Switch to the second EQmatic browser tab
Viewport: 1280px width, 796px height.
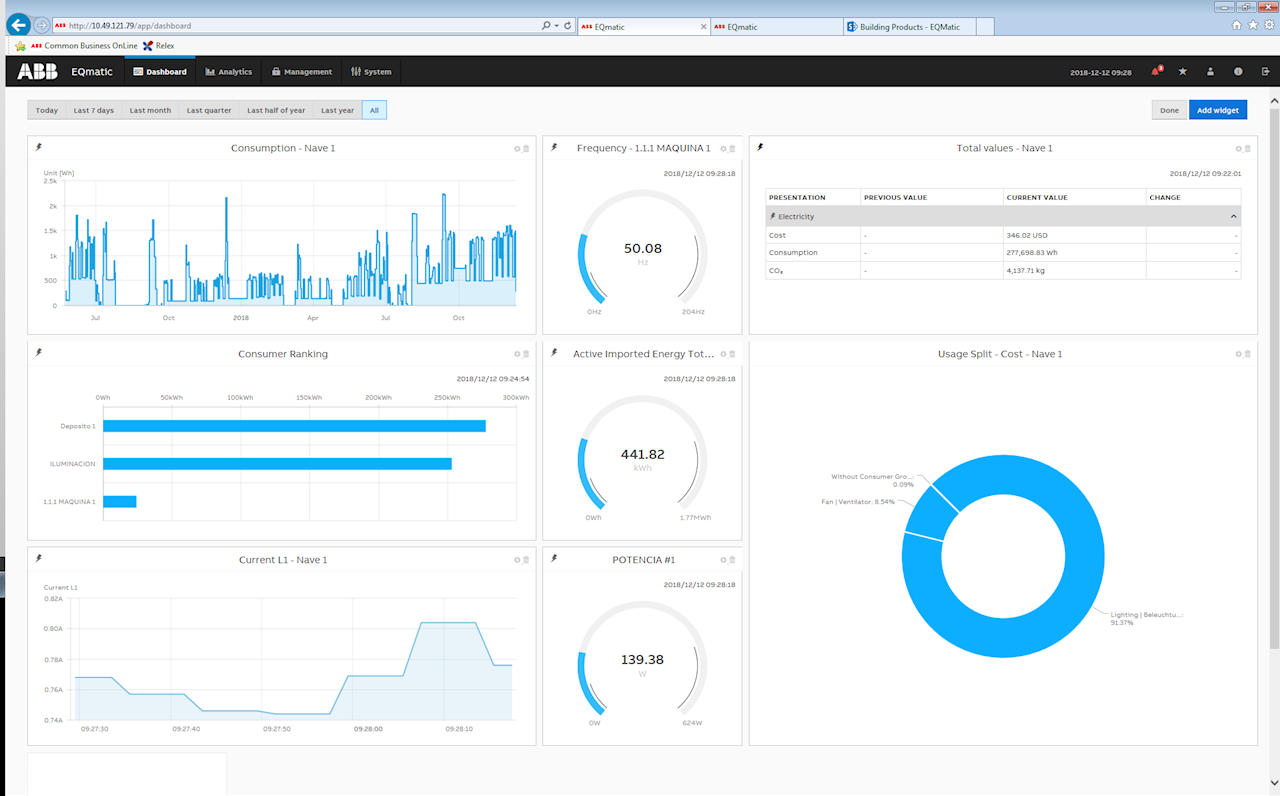pos(776,27)
